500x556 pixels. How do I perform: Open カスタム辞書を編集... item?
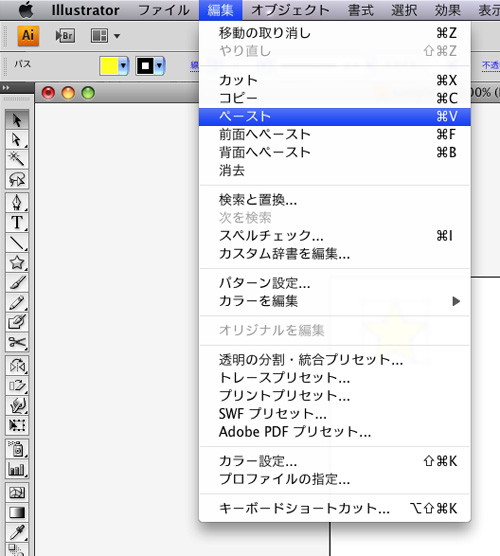click(335, 254)
